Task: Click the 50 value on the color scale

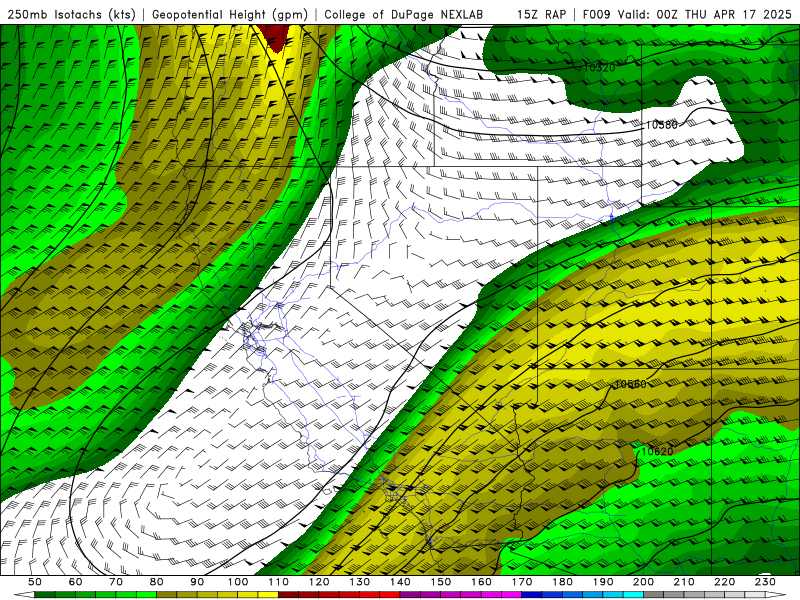Action: 35,582
